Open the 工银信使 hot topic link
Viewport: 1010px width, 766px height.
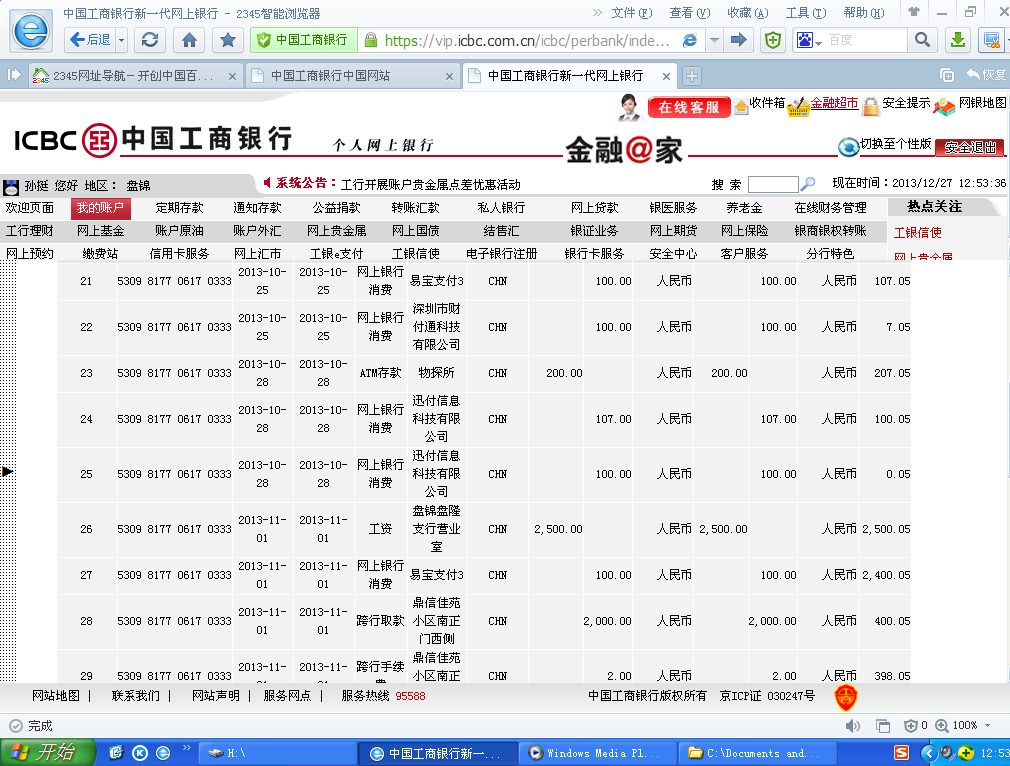coord(917,233)
